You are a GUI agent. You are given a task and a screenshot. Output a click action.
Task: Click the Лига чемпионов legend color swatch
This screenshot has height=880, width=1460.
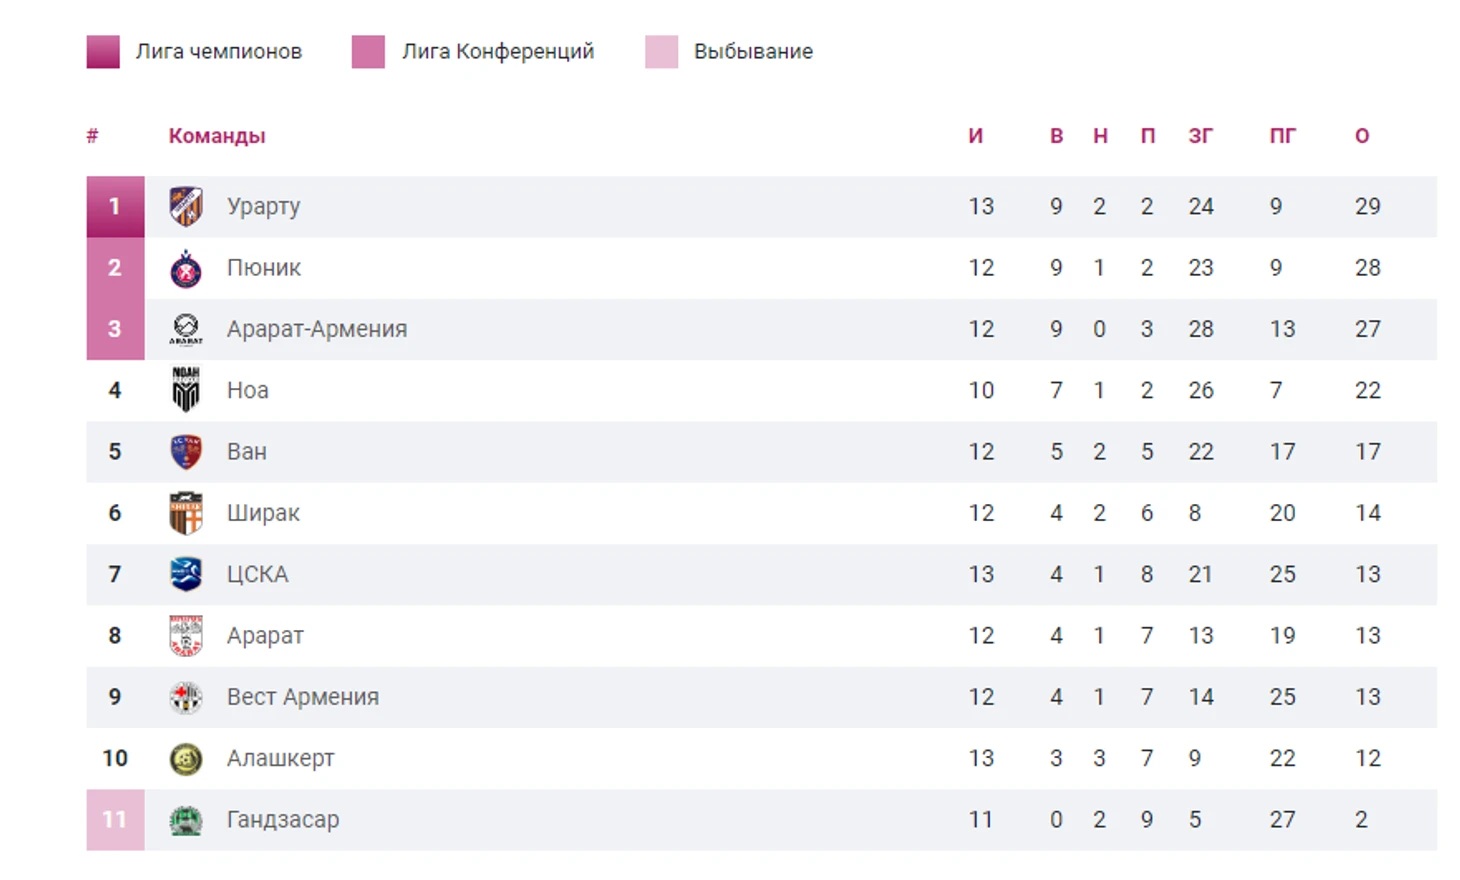click(103, 52)
